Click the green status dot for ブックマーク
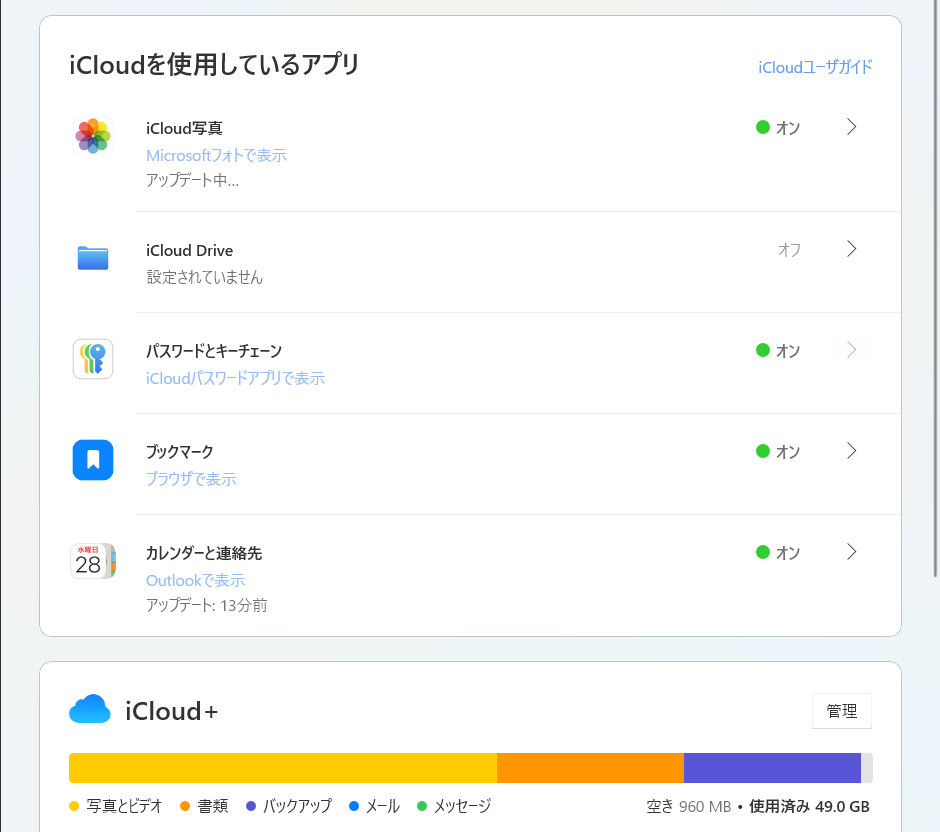The image size is (940, 832). click(763, 451)
